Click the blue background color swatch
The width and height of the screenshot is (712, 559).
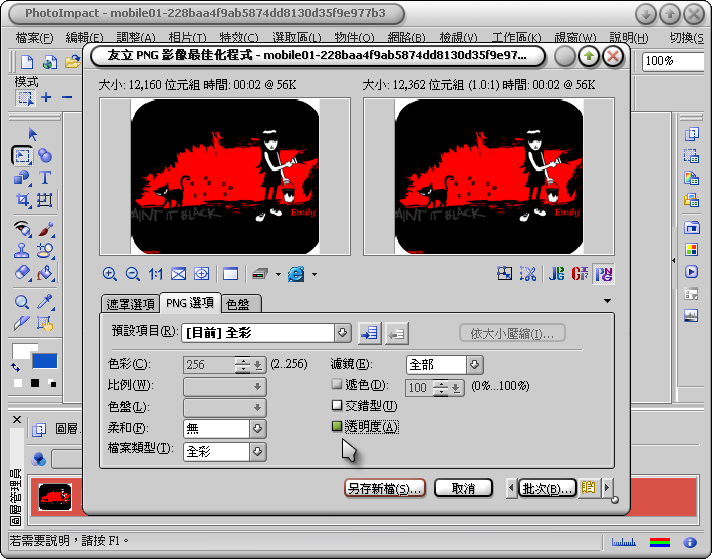44,361
